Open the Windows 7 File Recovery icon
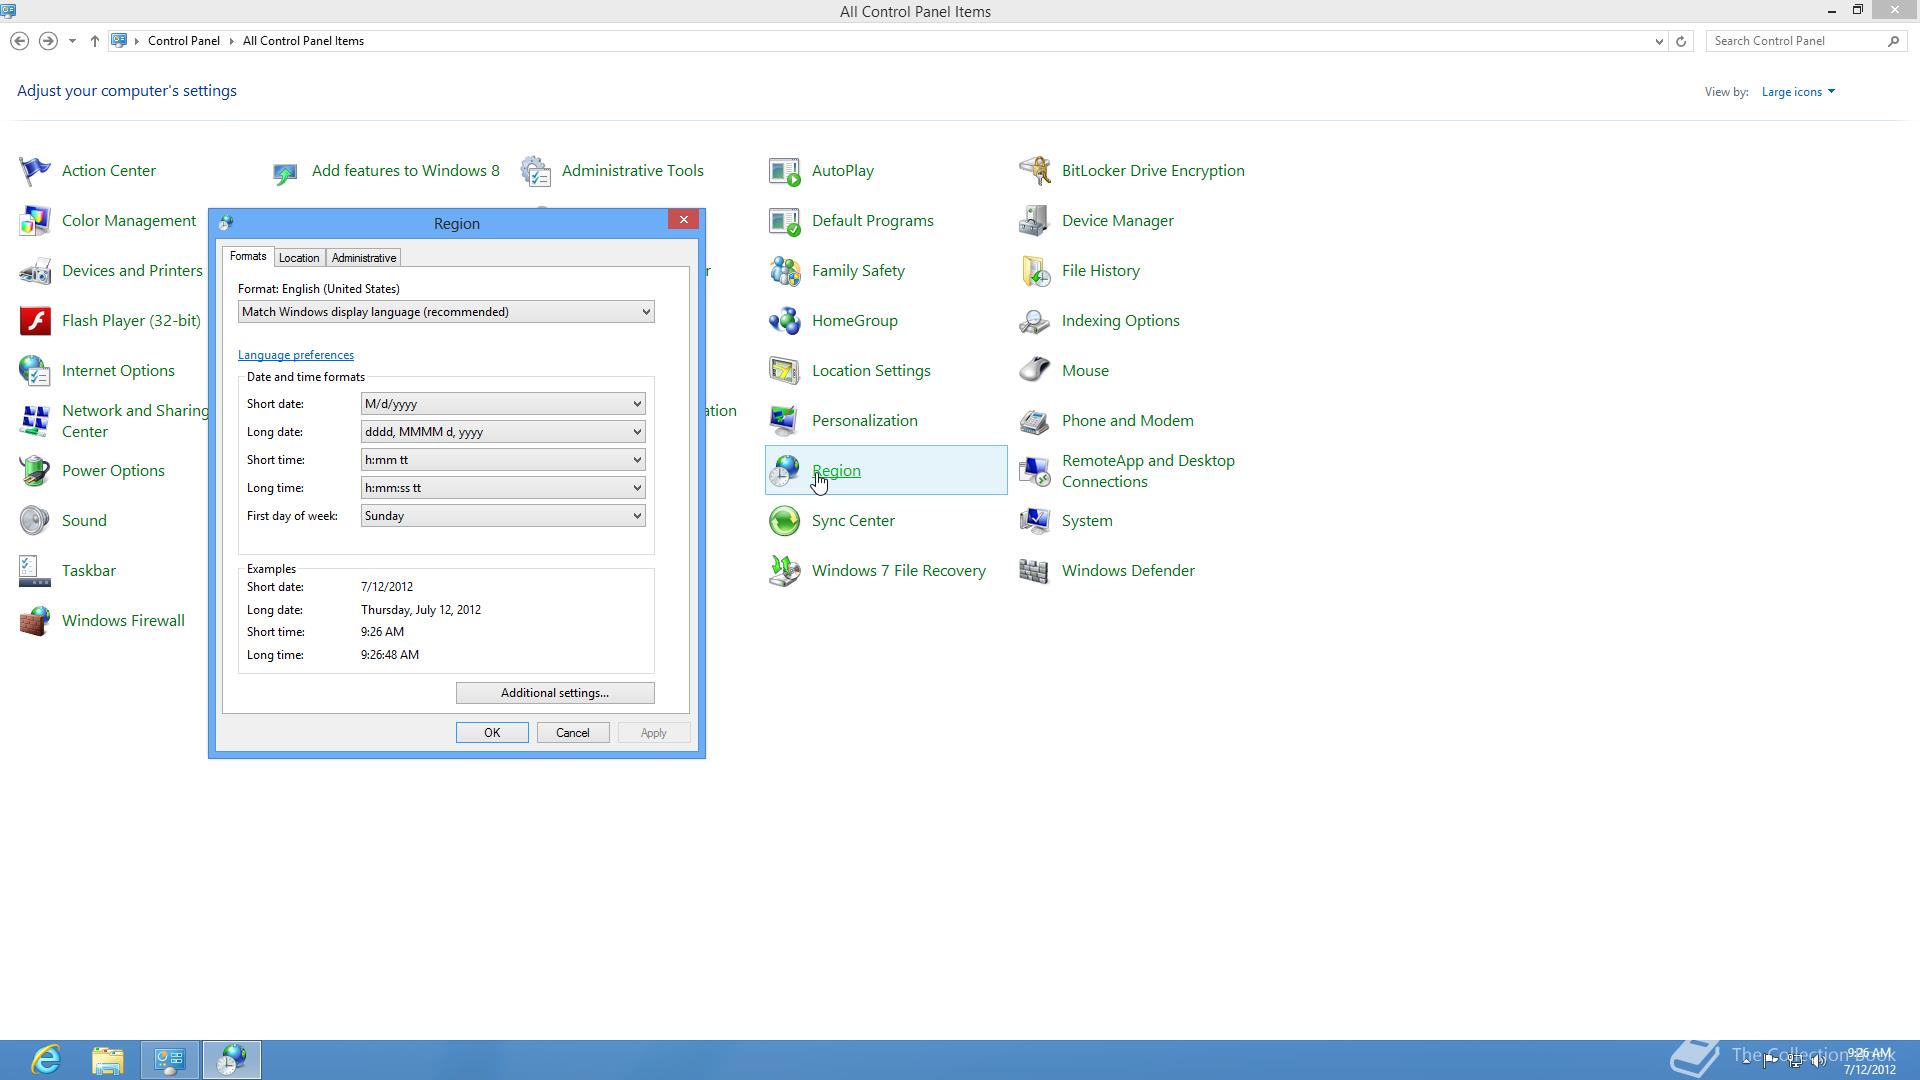The height and width of the screenshot is (1080, 1920). point(785,571)
